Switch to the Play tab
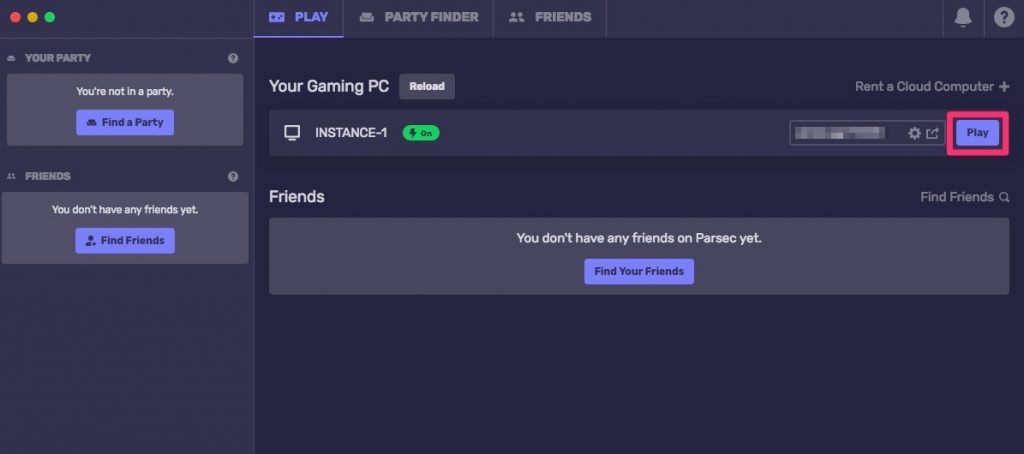1024x454 pixels. [298, 17]
